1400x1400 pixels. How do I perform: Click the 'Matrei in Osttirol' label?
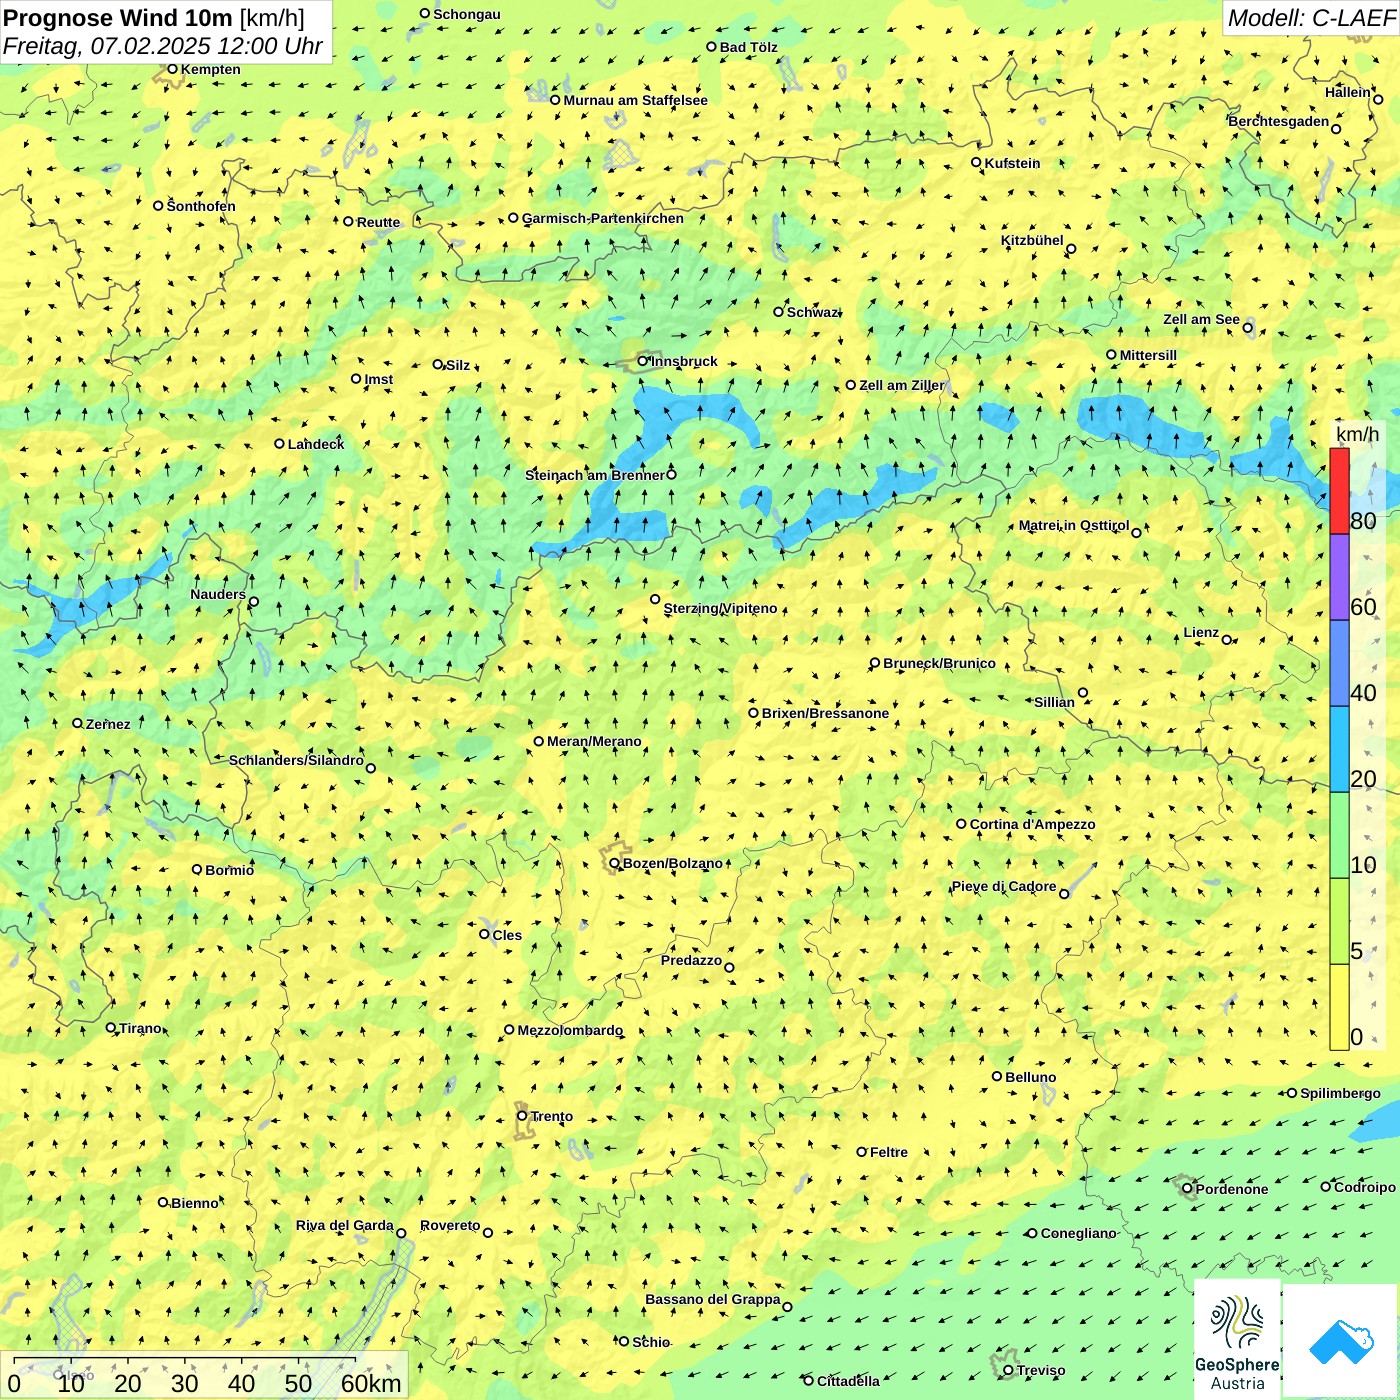point(1074,525)
